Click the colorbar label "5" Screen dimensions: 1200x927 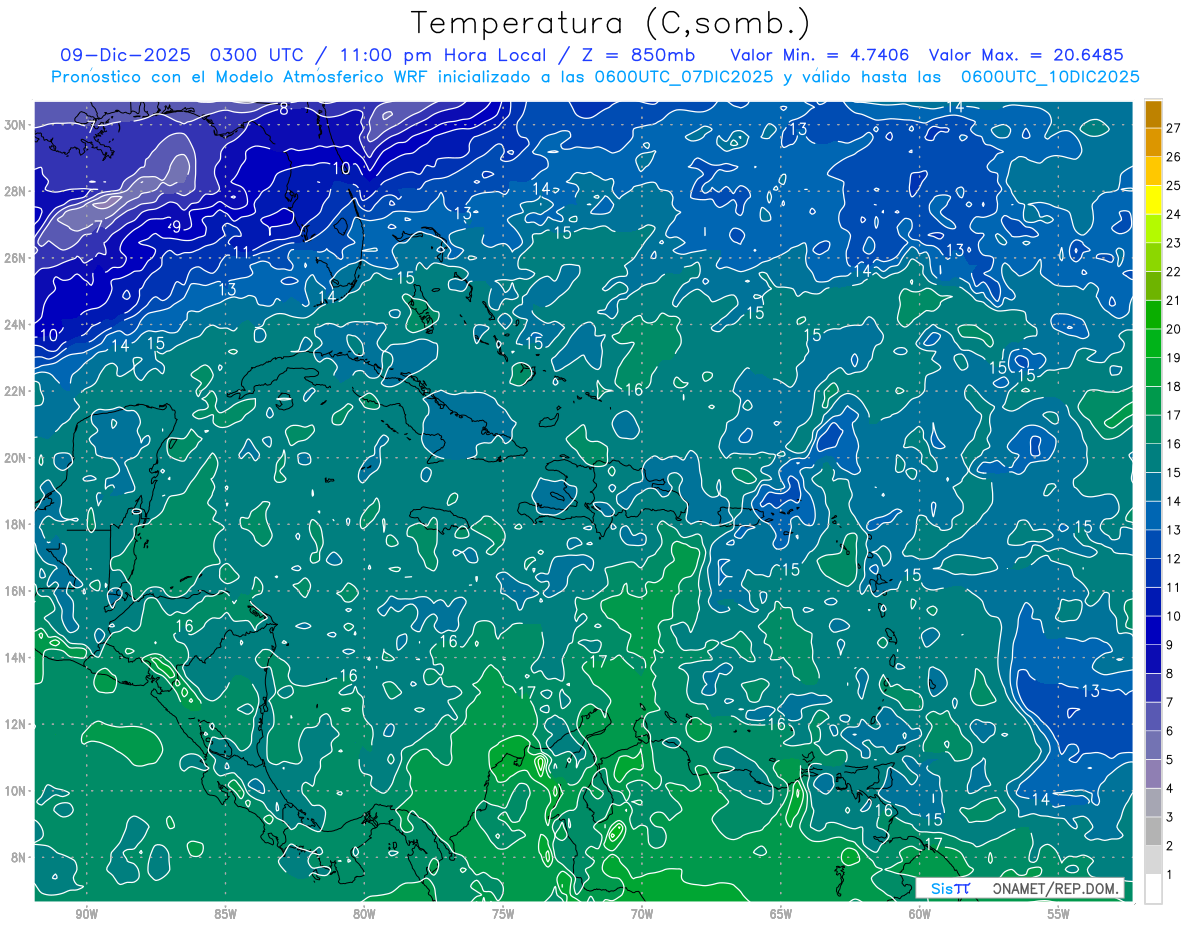coord(1169,760)
